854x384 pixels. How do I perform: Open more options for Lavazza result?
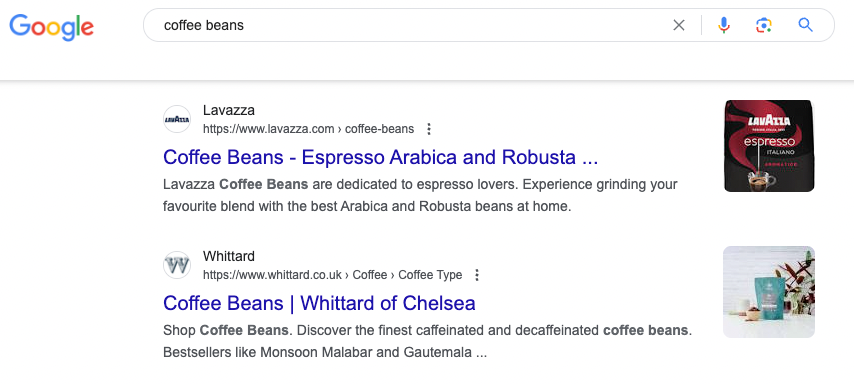(429, 129)
